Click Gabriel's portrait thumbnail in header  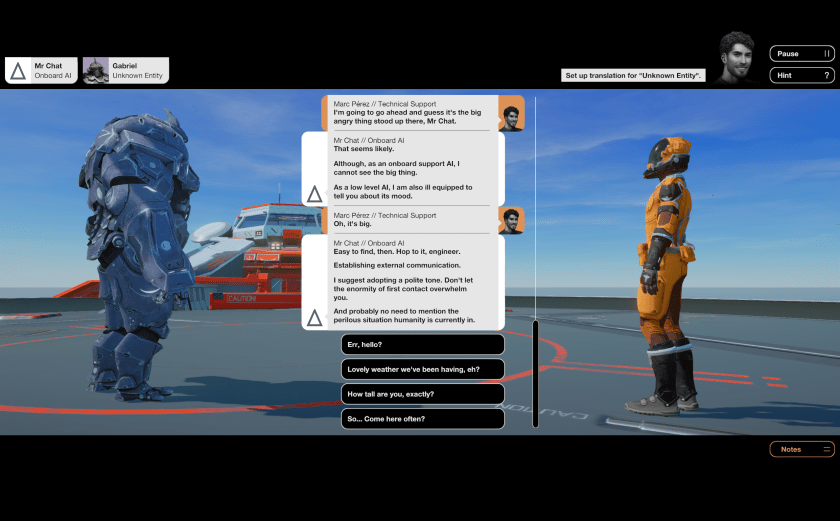click(x=96, y=71)
